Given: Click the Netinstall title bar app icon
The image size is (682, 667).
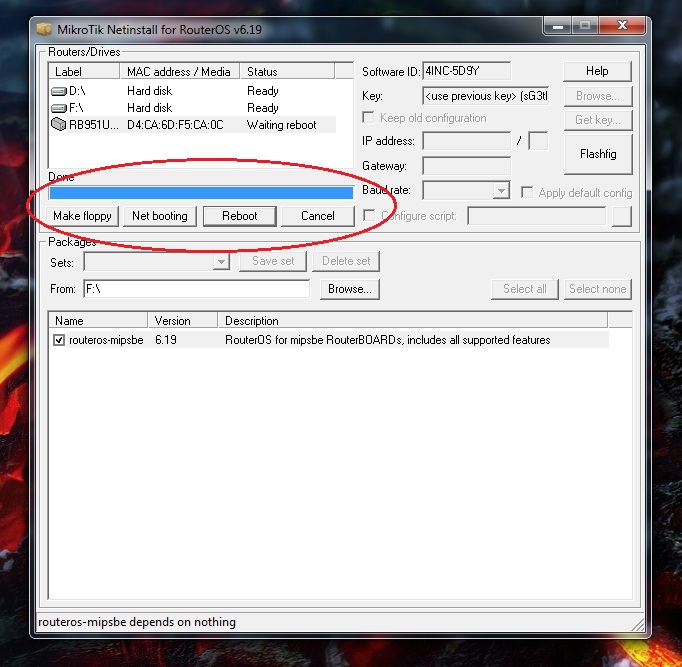Looking at the screenshot, I should [x=44, y=29].
